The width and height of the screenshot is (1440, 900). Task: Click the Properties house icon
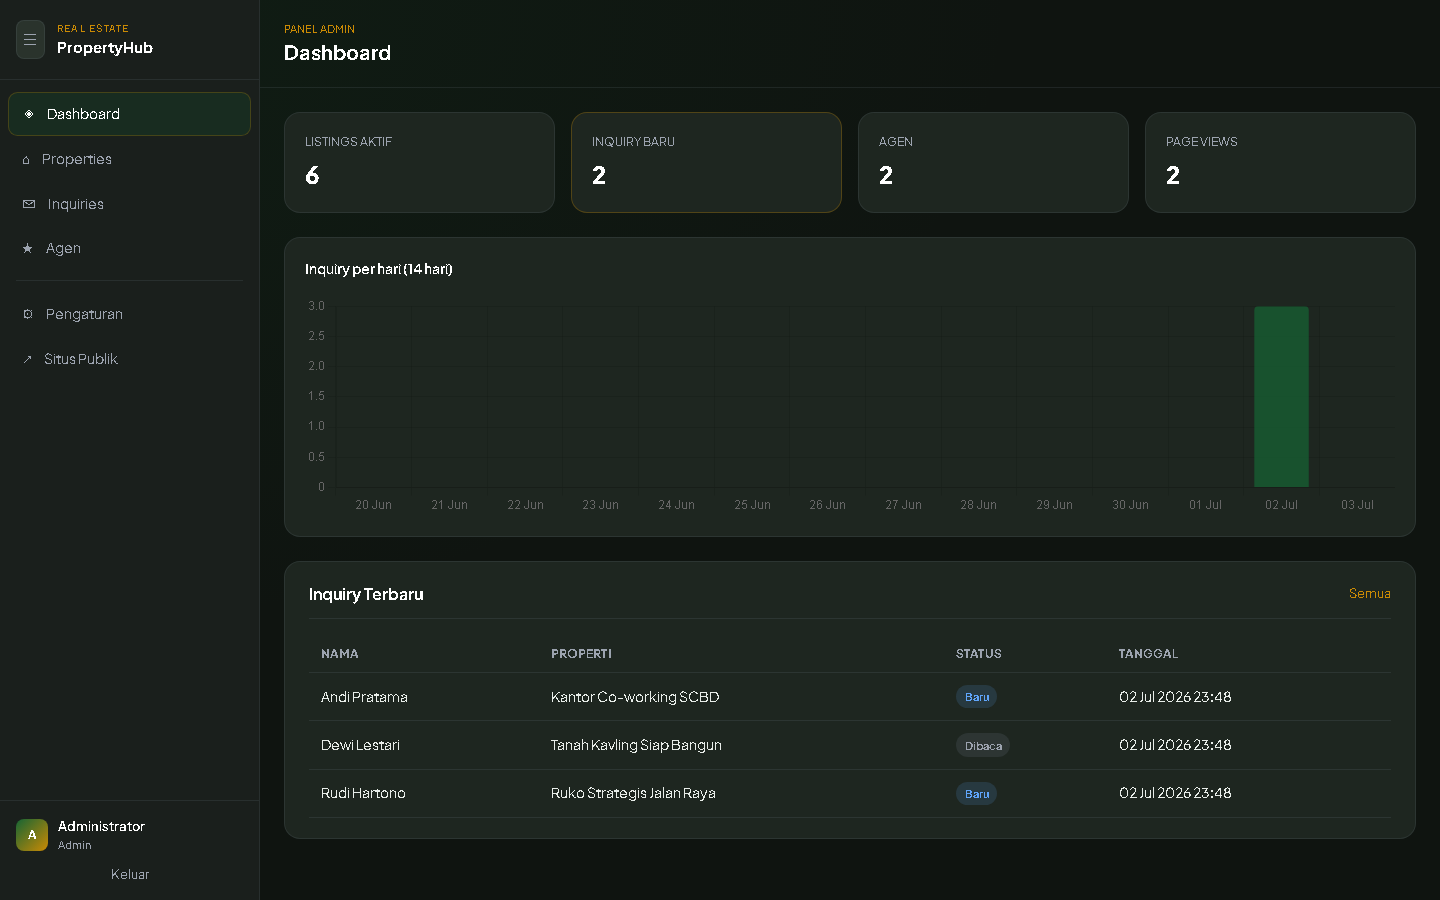coord(26,160)
